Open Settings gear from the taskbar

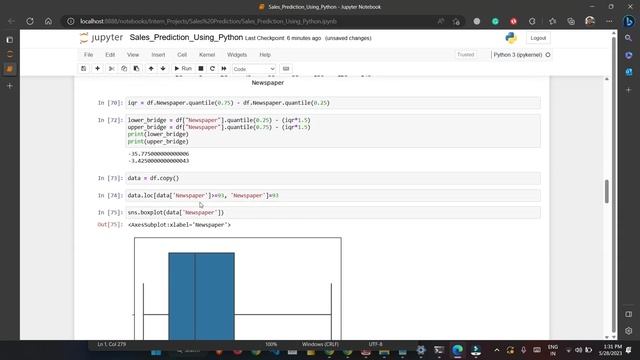tap(421, 350)
